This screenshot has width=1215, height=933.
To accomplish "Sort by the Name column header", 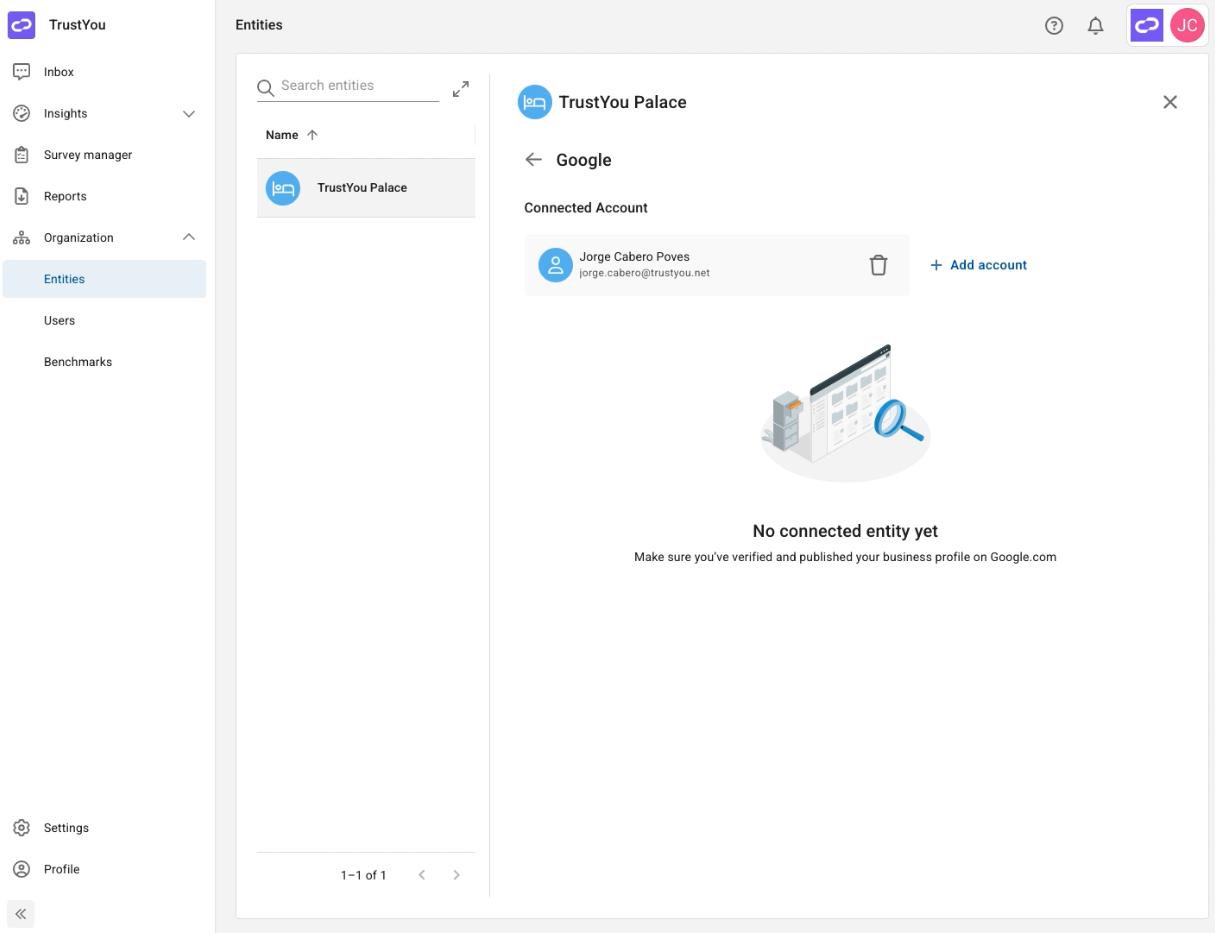I will [x=282, y=135].
